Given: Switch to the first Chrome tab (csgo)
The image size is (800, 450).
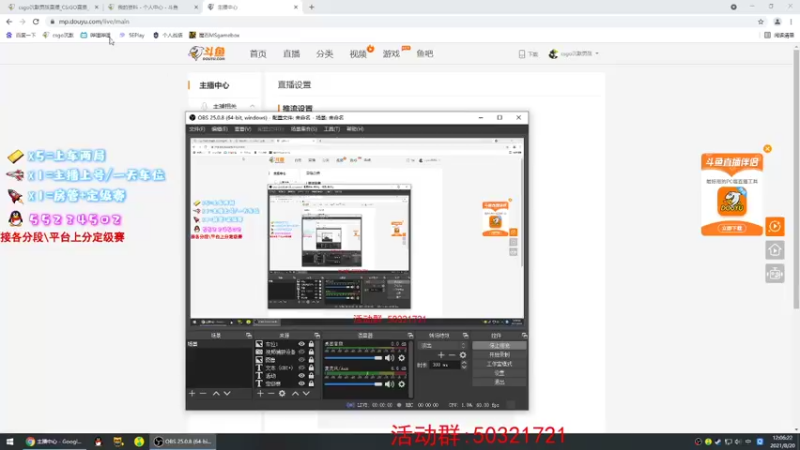Looking at the screenshot, I should 51,7.
